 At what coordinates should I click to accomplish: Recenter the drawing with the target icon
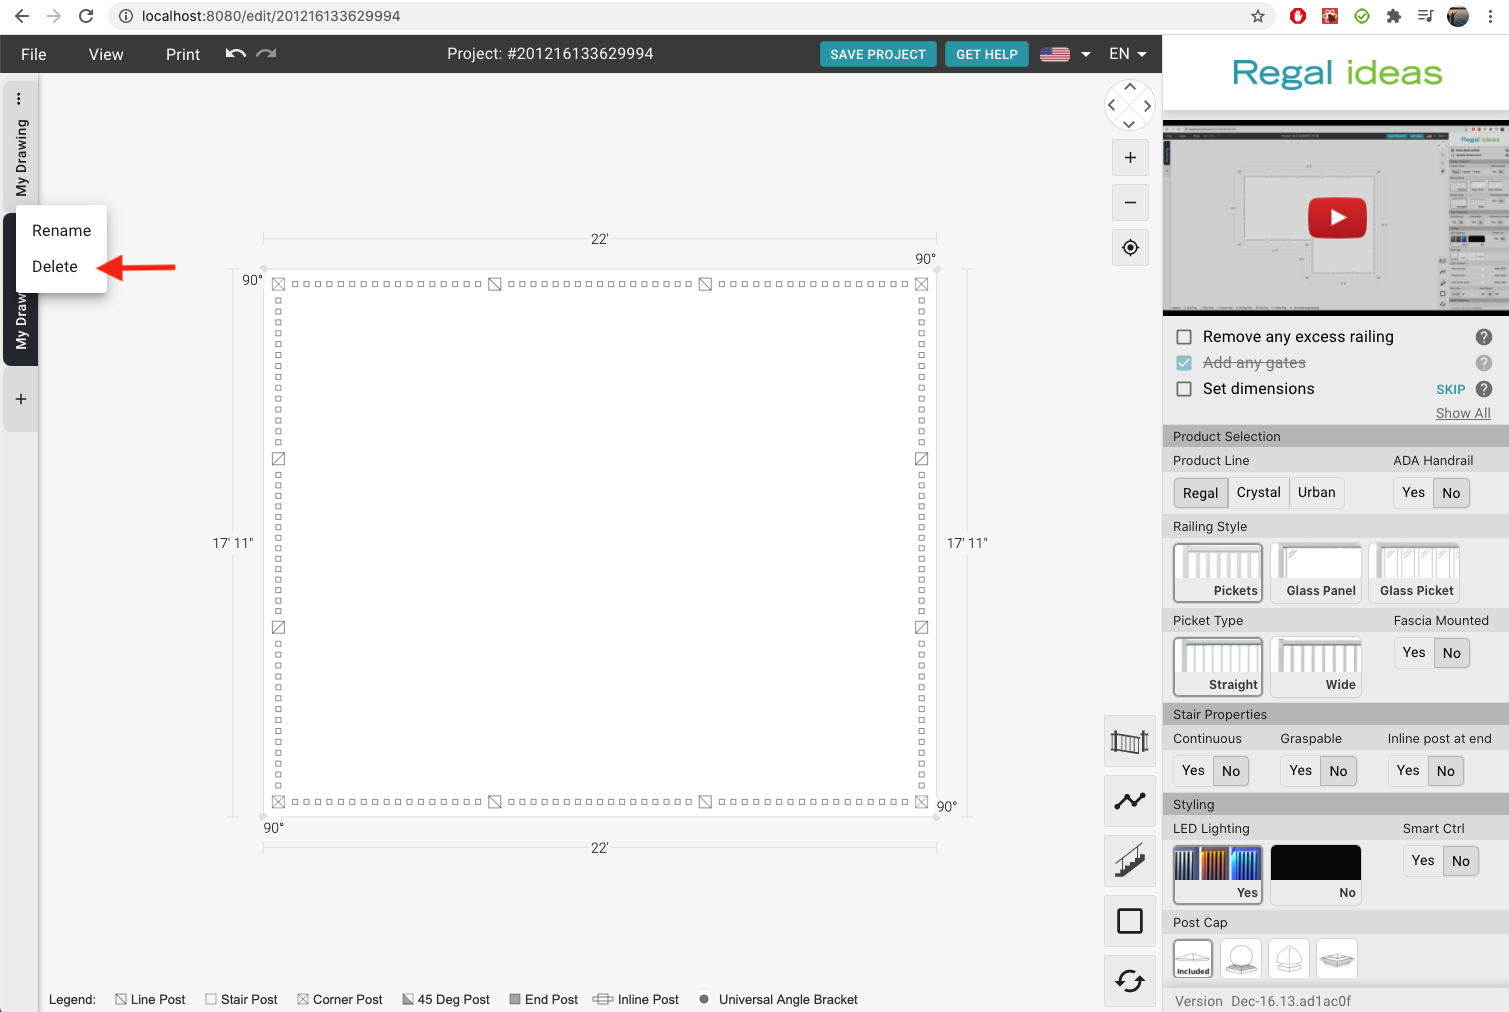click(x=1130, y=248)
